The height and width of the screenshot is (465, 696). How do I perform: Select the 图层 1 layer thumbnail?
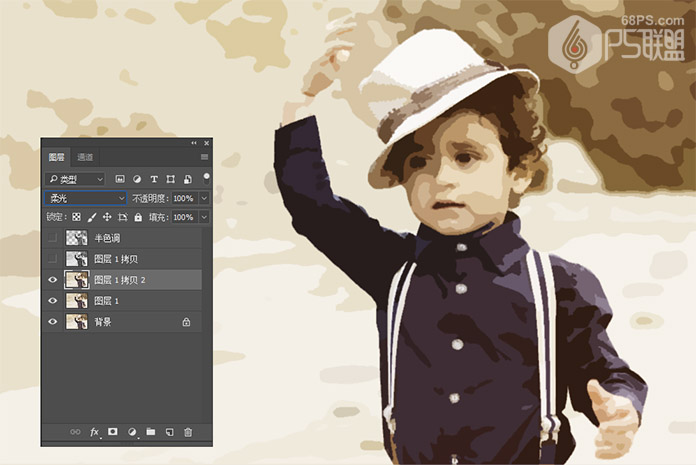coord(76,301)
